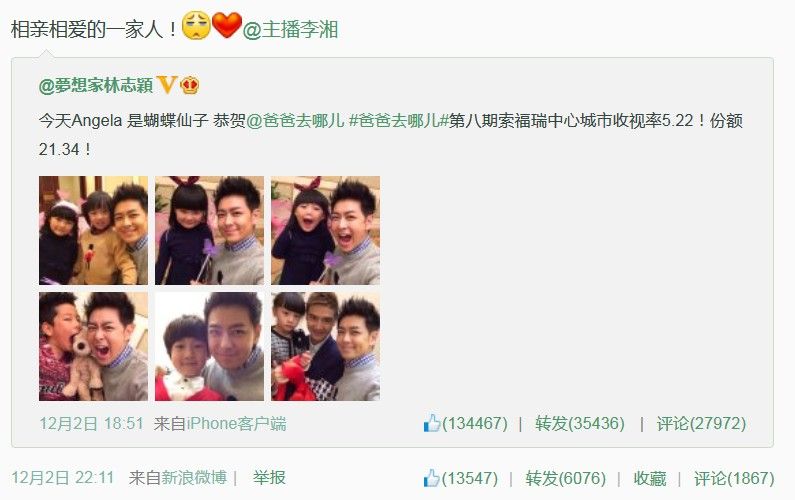Click 转发(6076) to repost
The width and height of the screenshot is (795, 500).
click(565, 478)
